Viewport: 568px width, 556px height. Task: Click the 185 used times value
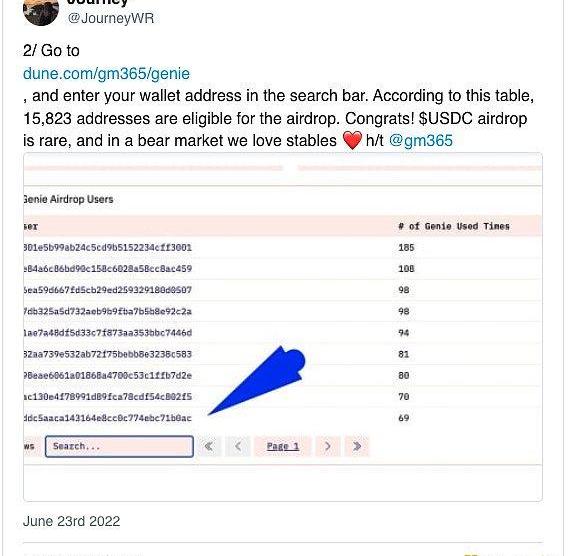[x=406, y=247]
